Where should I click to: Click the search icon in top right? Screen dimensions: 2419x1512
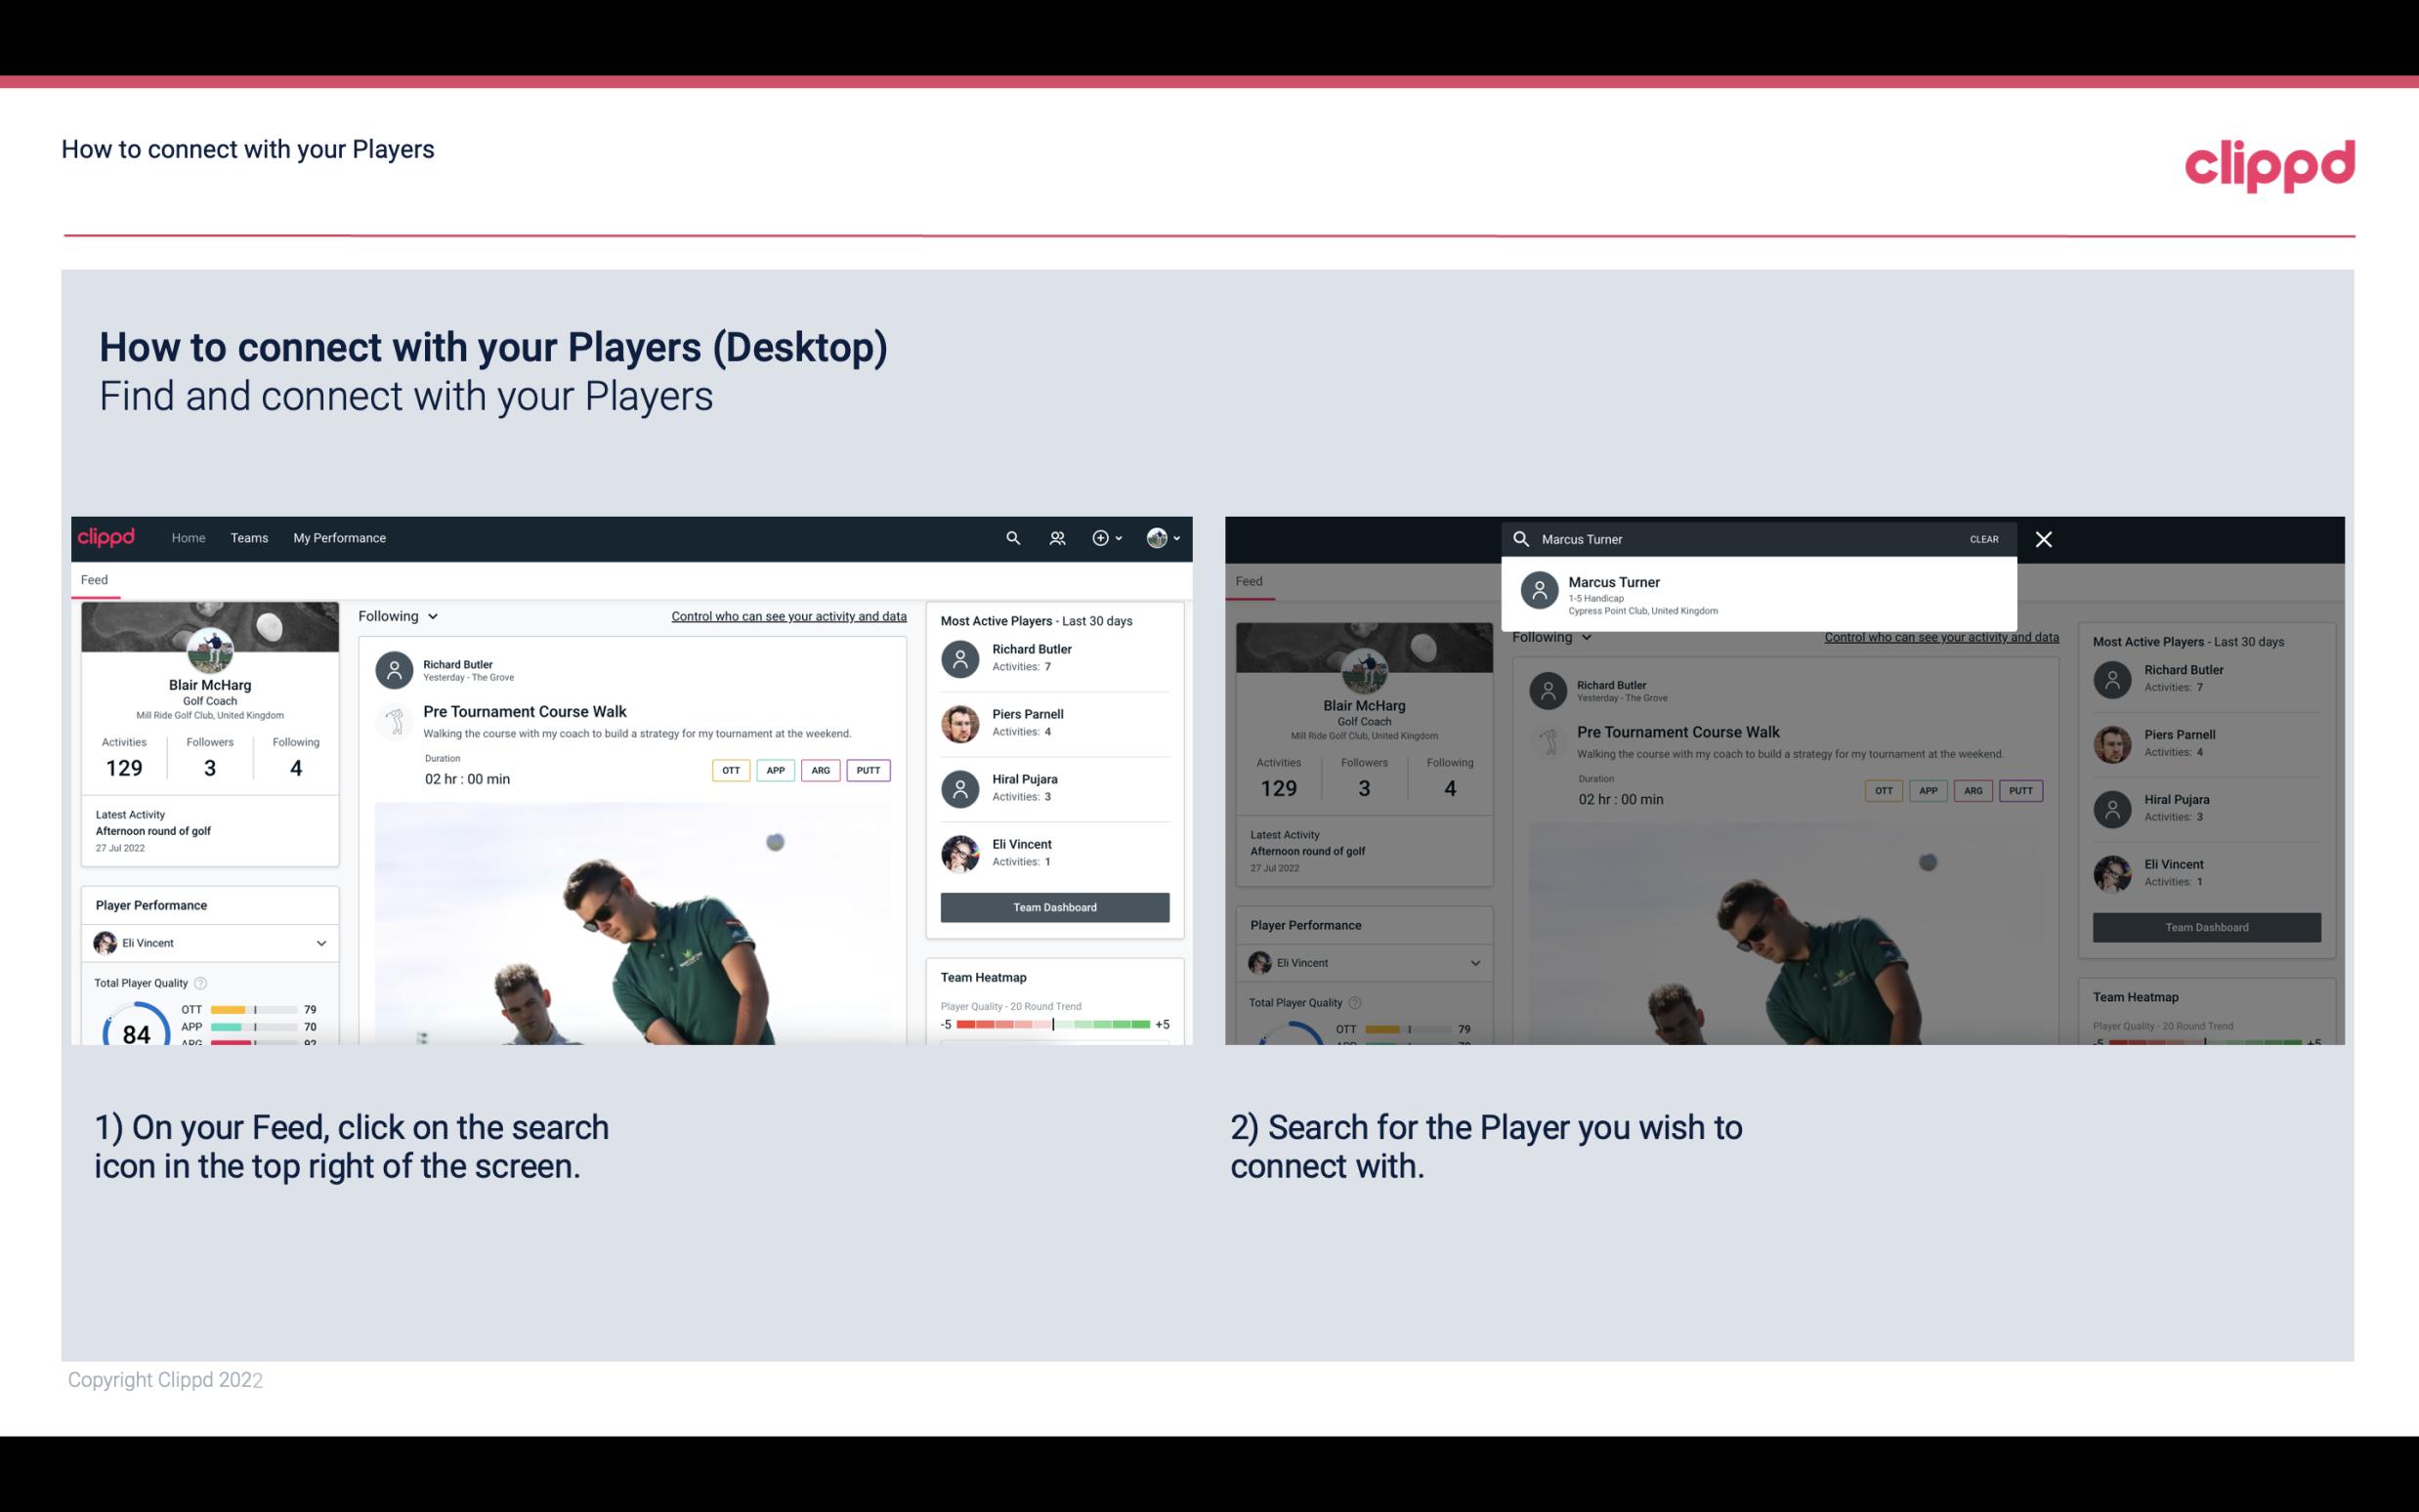[x=1010, y=536]
